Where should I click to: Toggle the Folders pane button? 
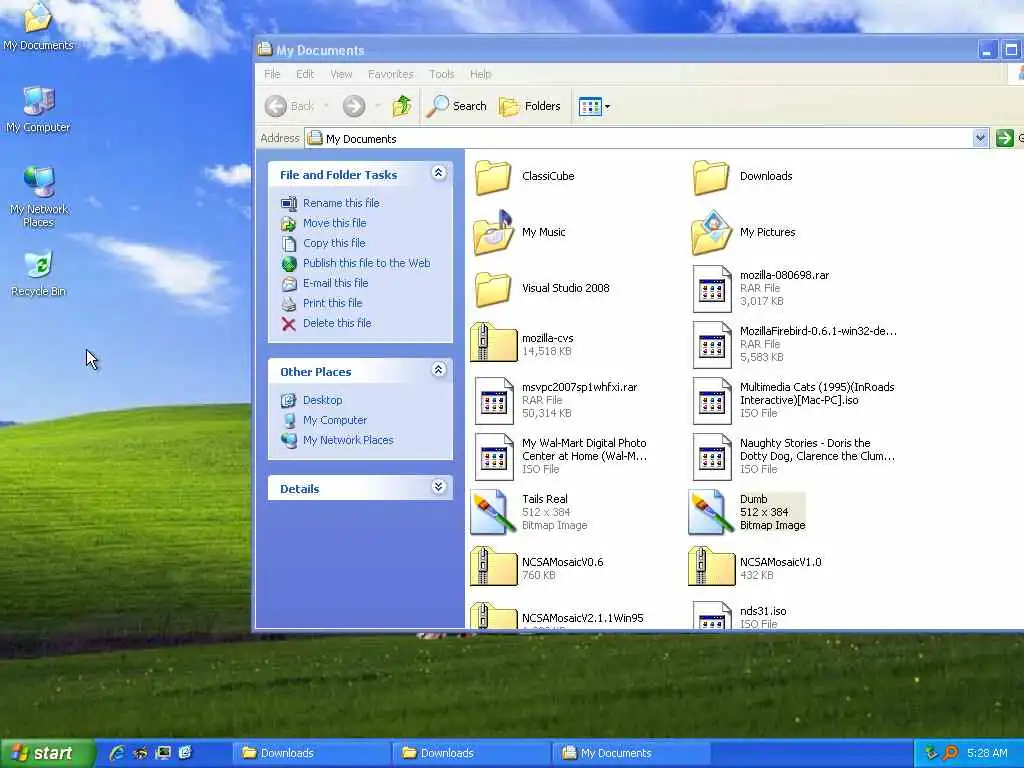click(530, 106)
